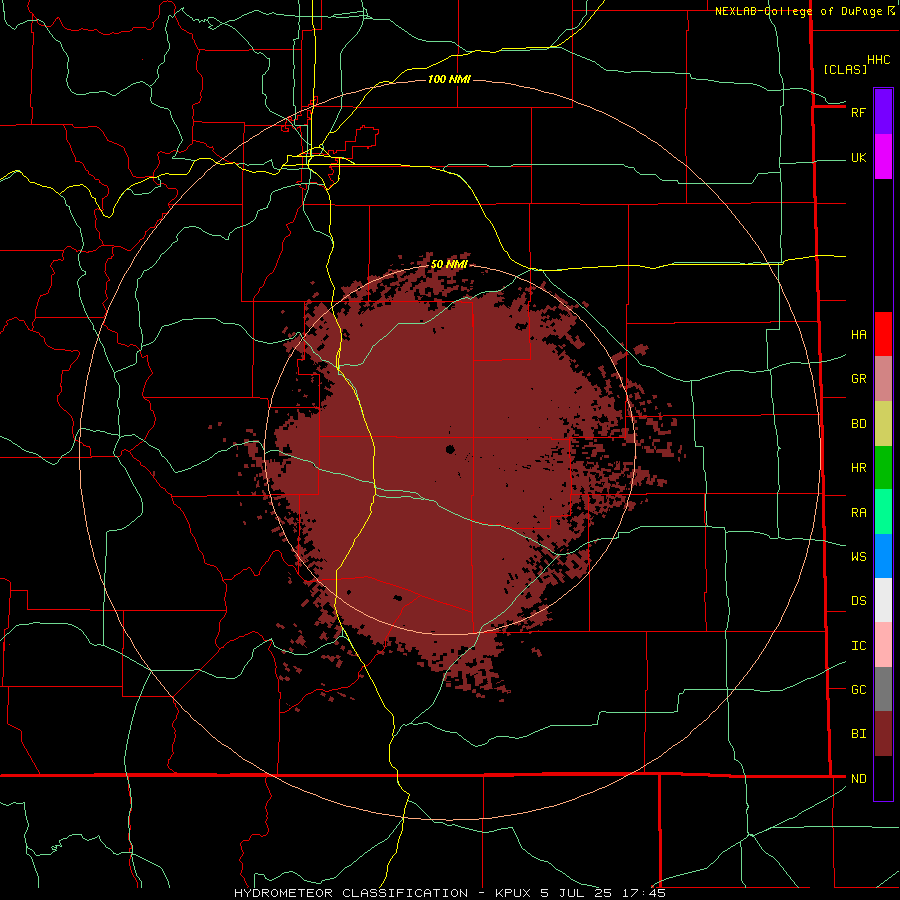Viewport: 900px width, 900px height.
Task: Click the 'ND' legend label text
Action: click(858, 779)
